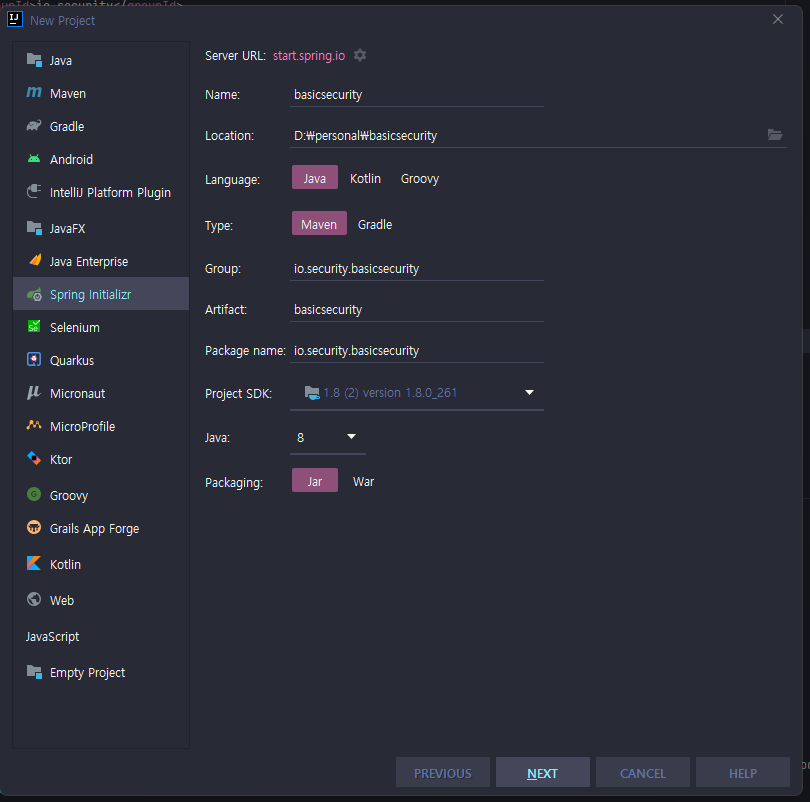
Task: Select the Quarkus project category
Action: [101, 360]
